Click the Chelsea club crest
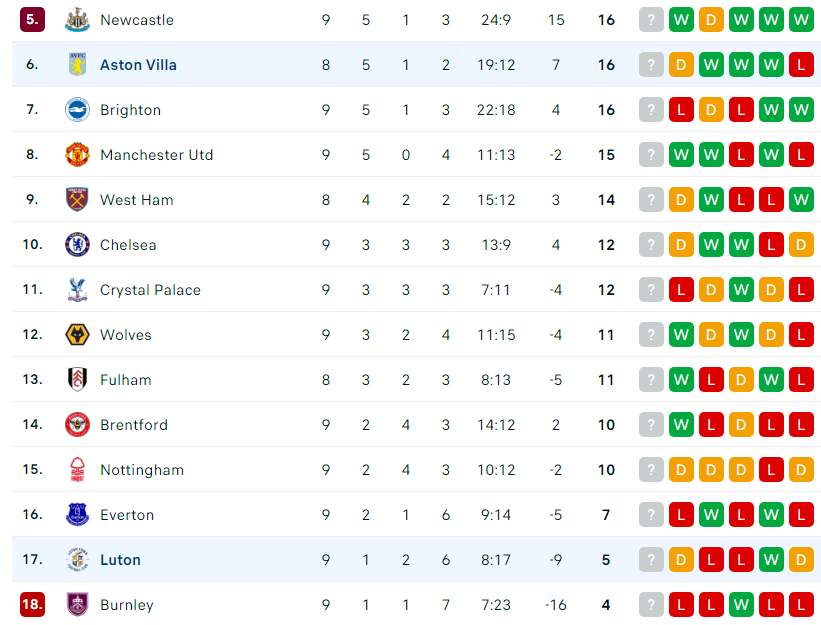821x625 pixels. click(x=77, y=245)
